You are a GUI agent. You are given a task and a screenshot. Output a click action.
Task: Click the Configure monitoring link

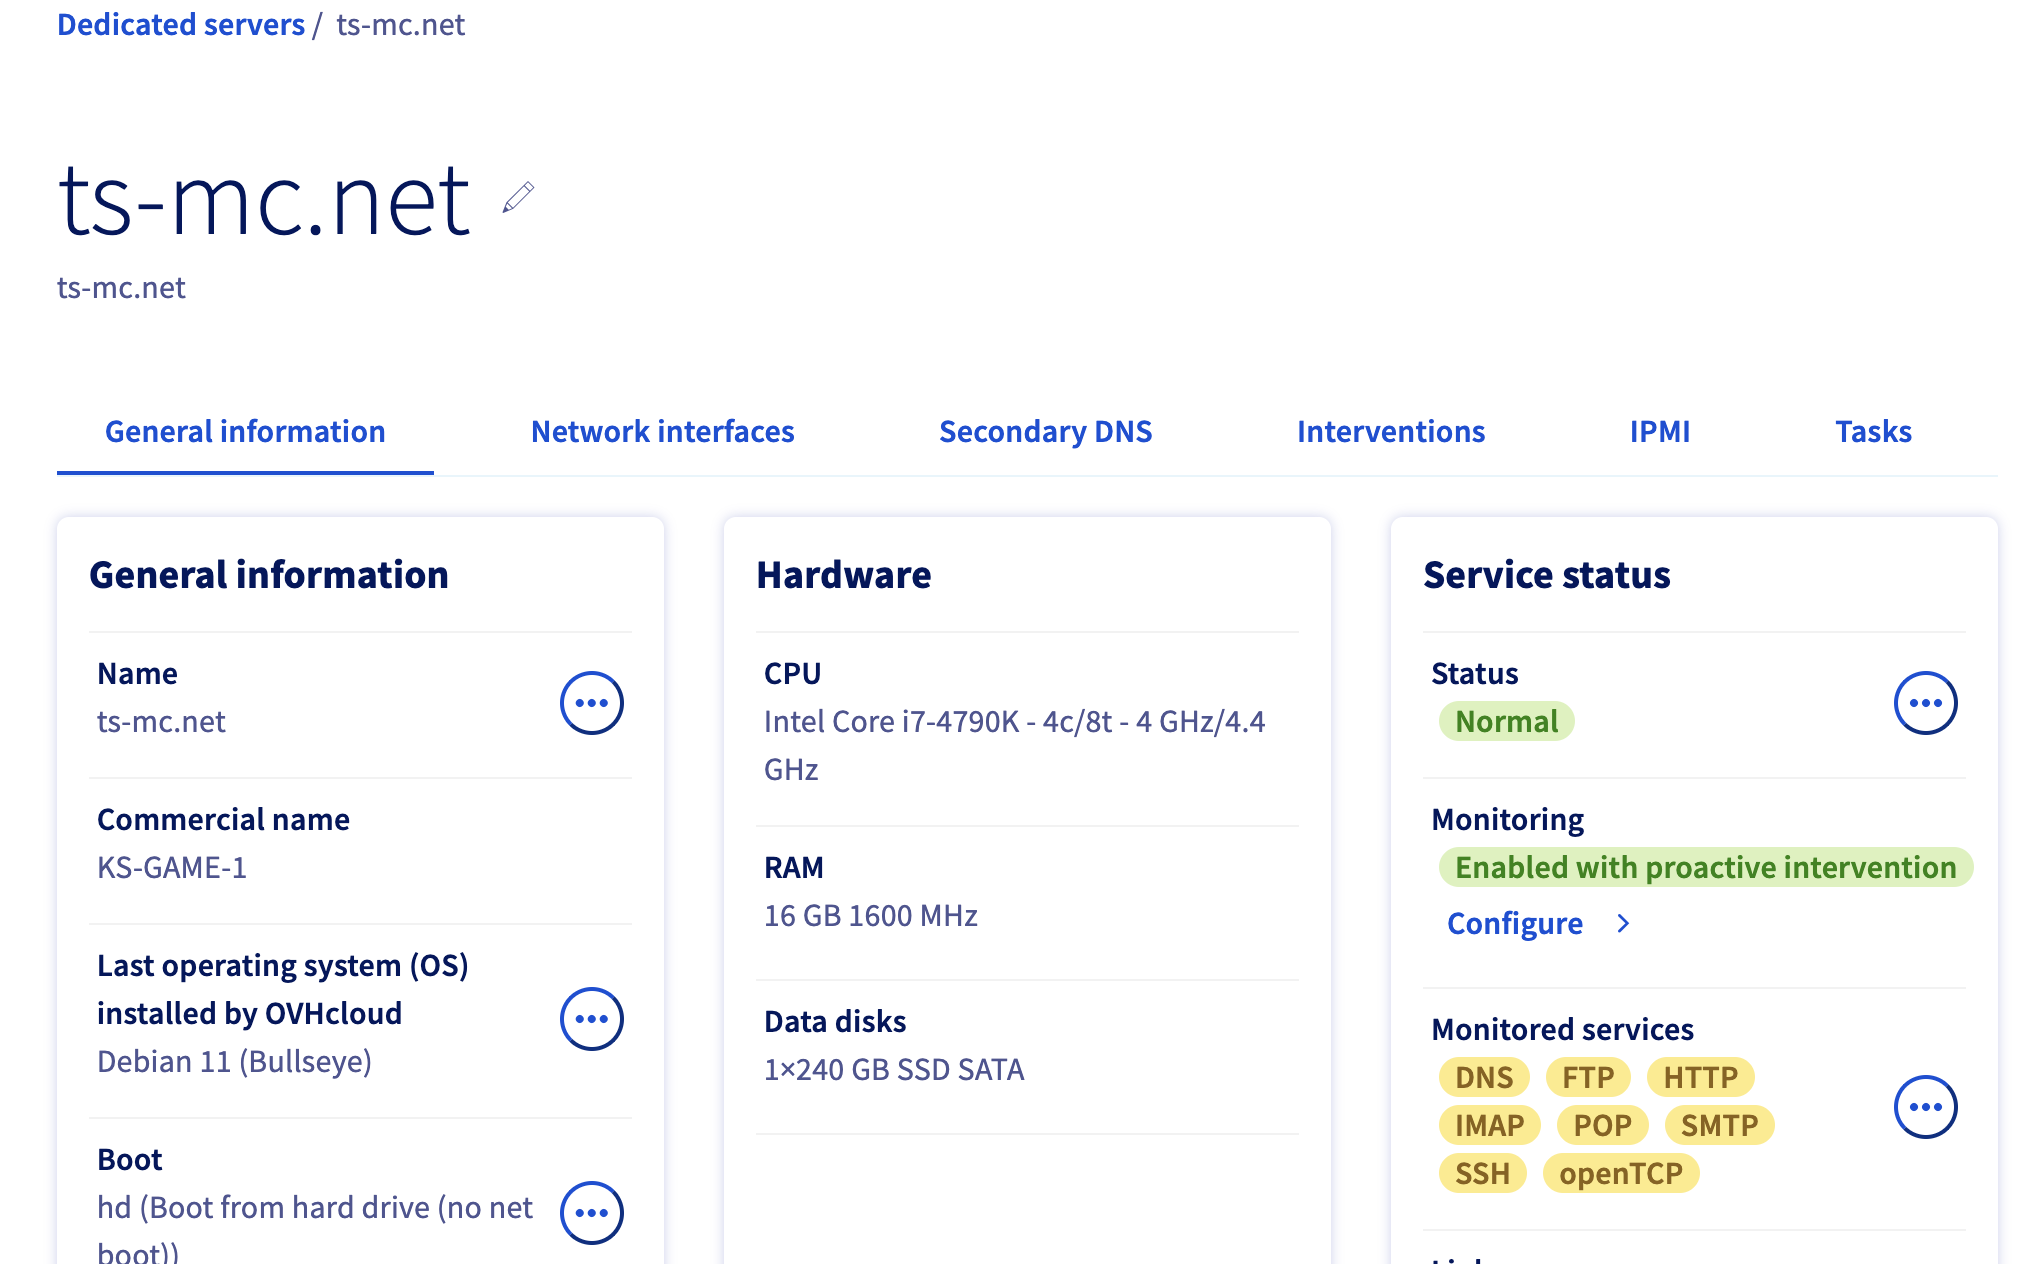tap(1514, 923)
